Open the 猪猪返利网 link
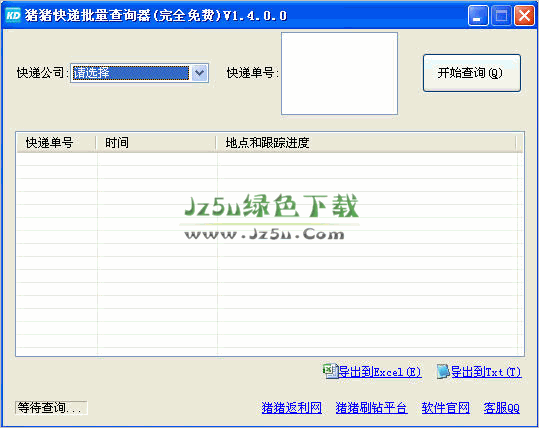This screenshot has height=428, width=539. point(292,408)
